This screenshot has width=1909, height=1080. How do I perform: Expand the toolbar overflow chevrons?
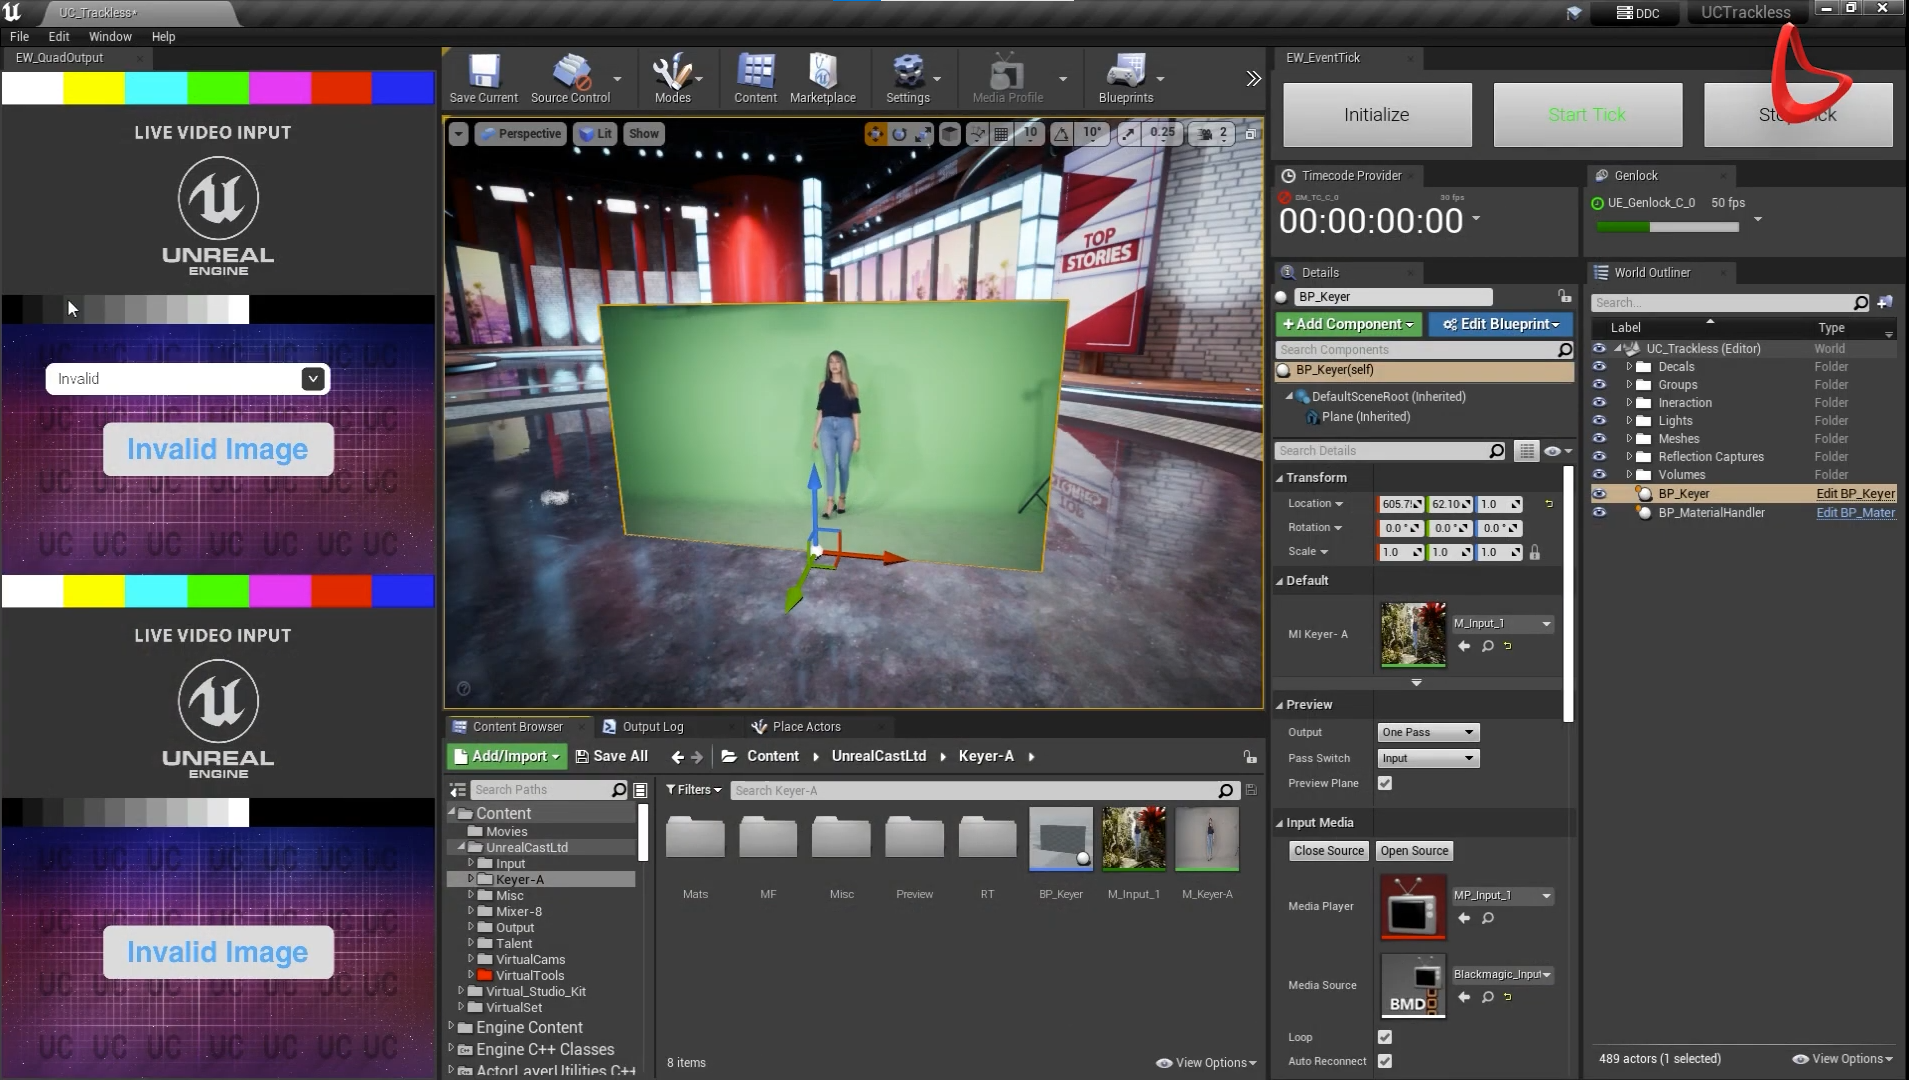1253,78
